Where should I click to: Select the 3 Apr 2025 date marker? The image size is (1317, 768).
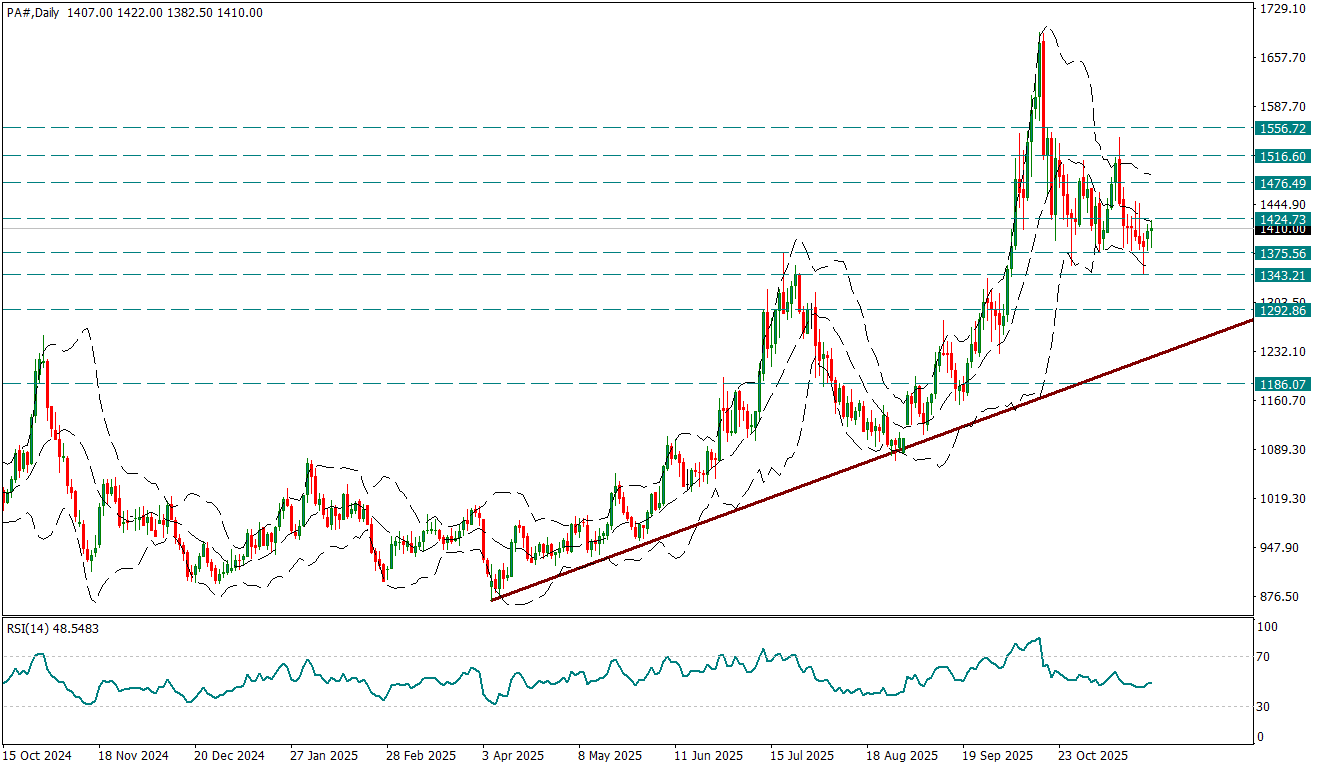coord(513,756)
